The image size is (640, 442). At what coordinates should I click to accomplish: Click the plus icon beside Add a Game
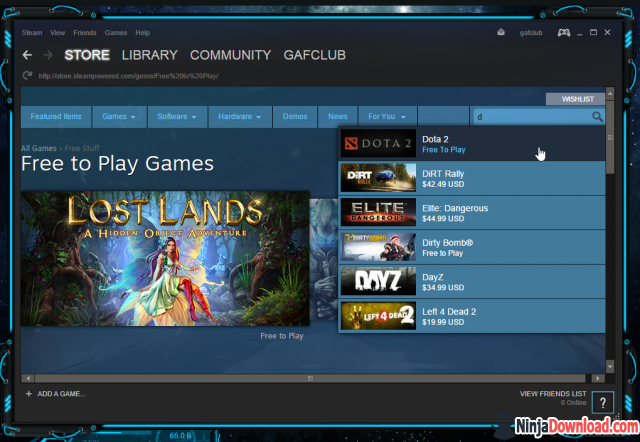pos(29,393)
